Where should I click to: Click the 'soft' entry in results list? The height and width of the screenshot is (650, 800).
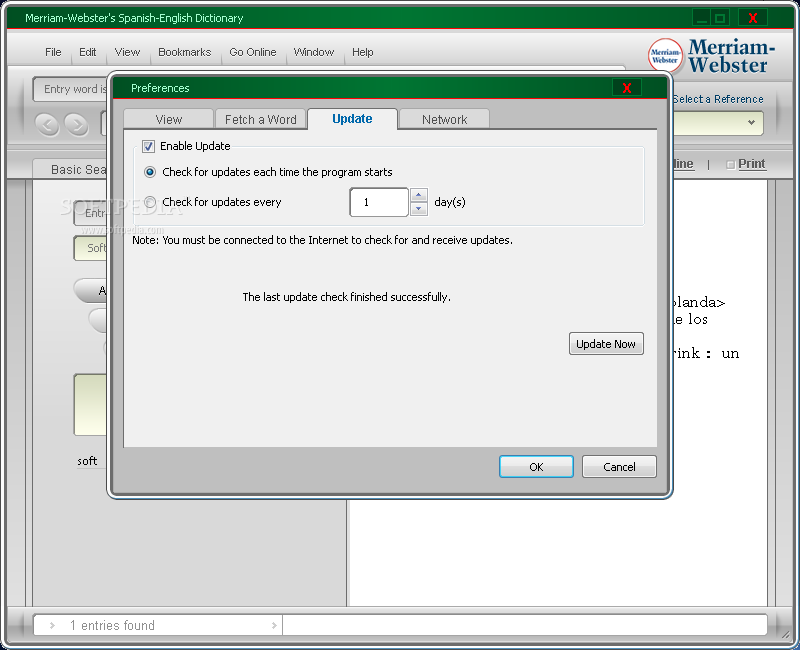pyautogui.click(x=87, y=461)
